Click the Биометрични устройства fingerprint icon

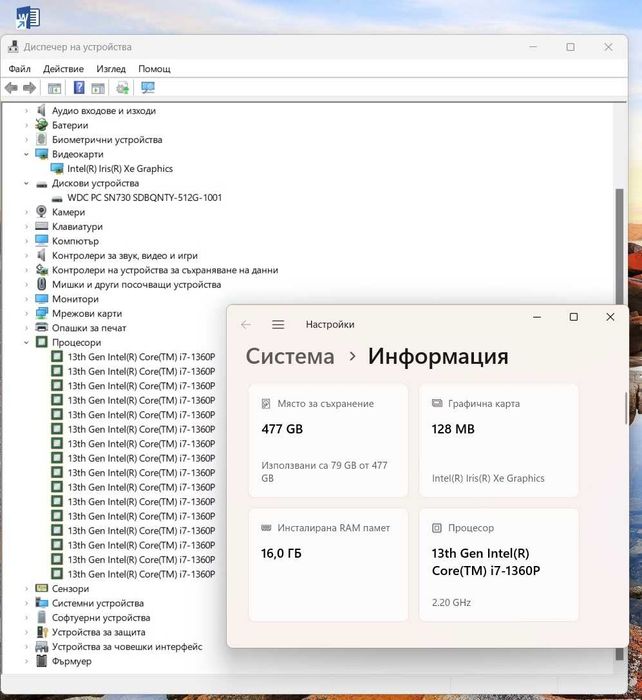click(x=42, y=139)
